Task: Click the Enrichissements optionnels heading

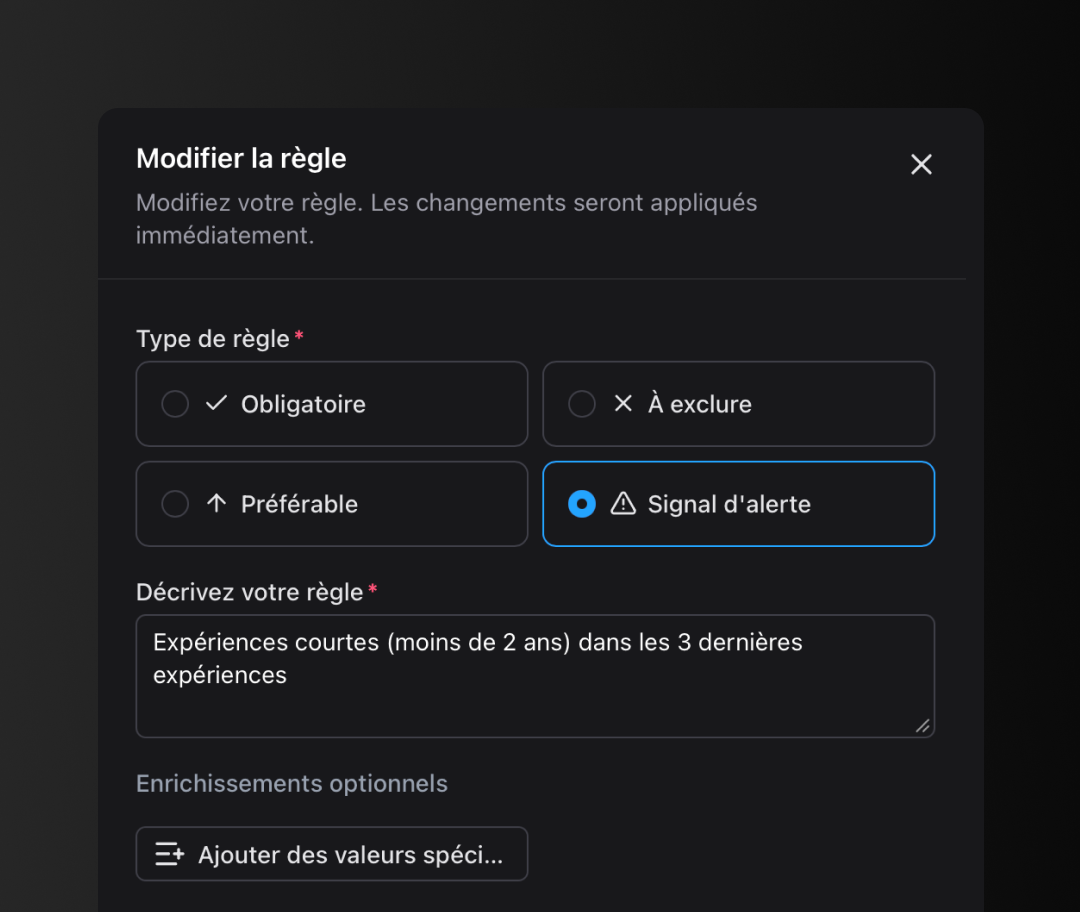Action: [x=292, y=783]
